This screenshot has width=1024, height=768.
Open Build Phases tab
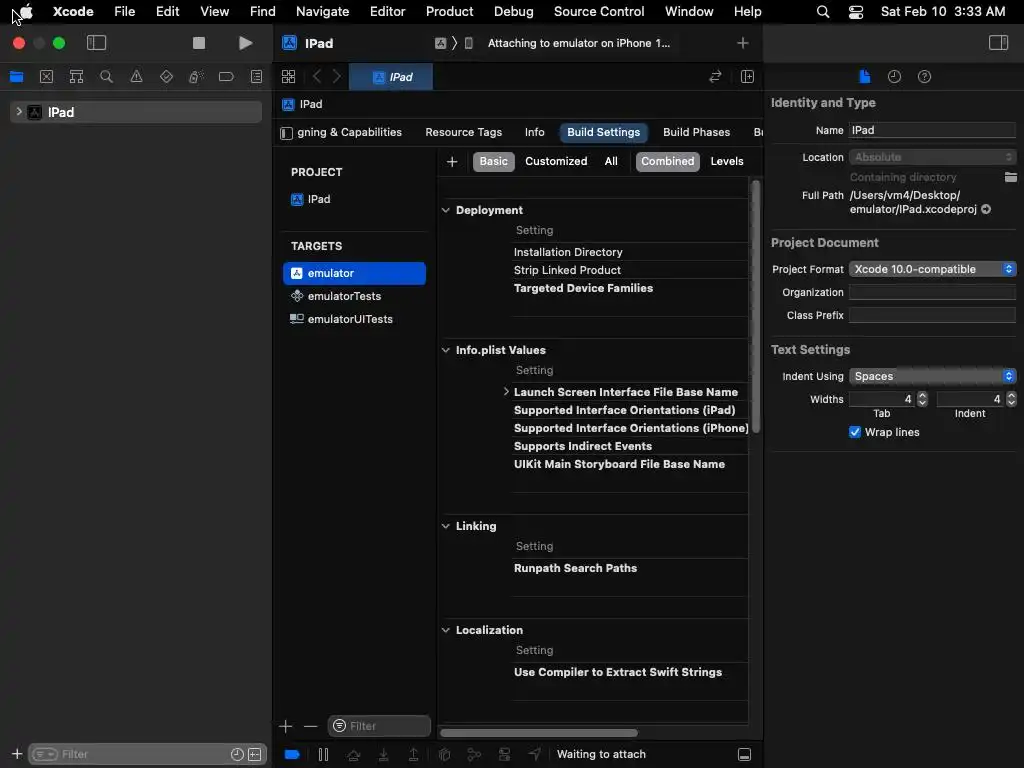pos(696,132)
